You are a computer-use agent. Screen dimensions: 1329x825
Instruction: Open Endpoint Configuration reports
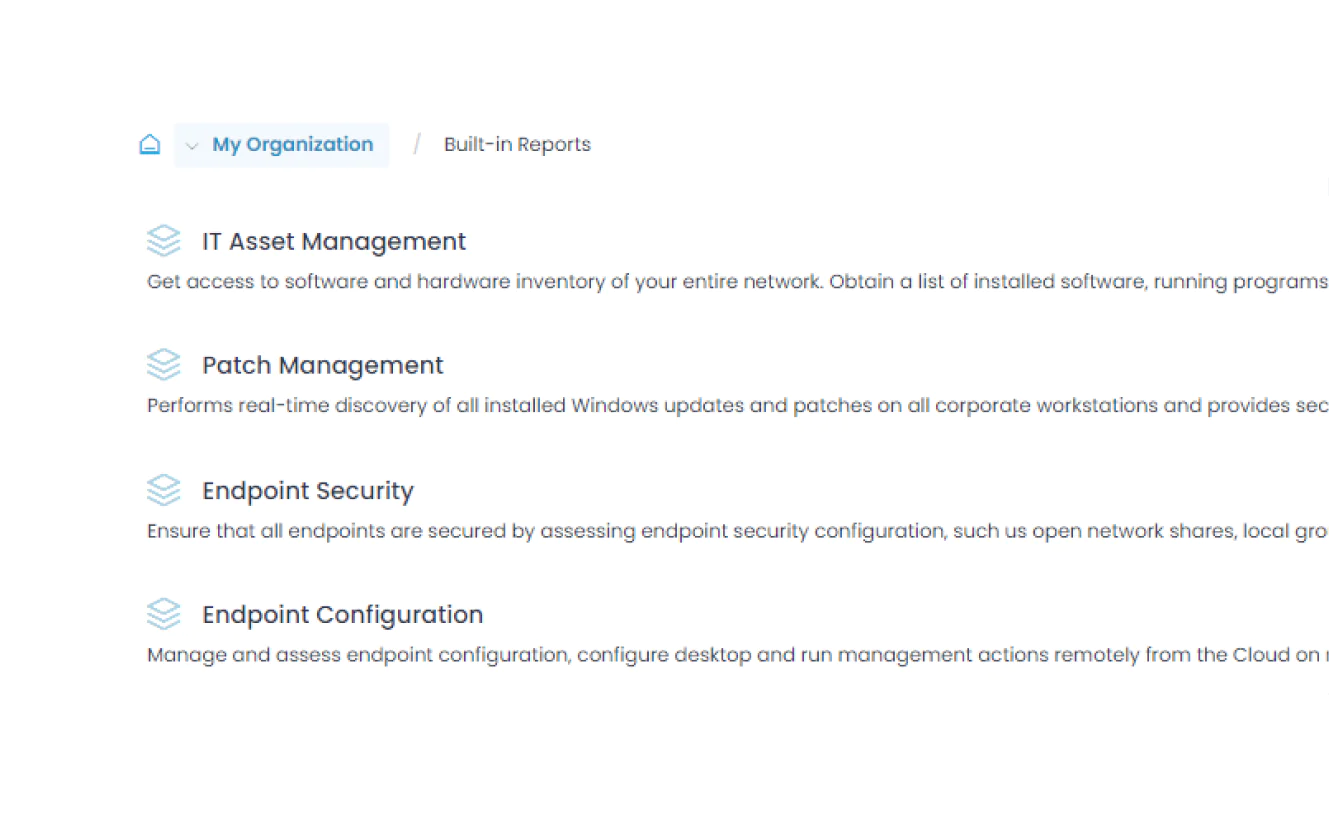(x=343, y=615)
